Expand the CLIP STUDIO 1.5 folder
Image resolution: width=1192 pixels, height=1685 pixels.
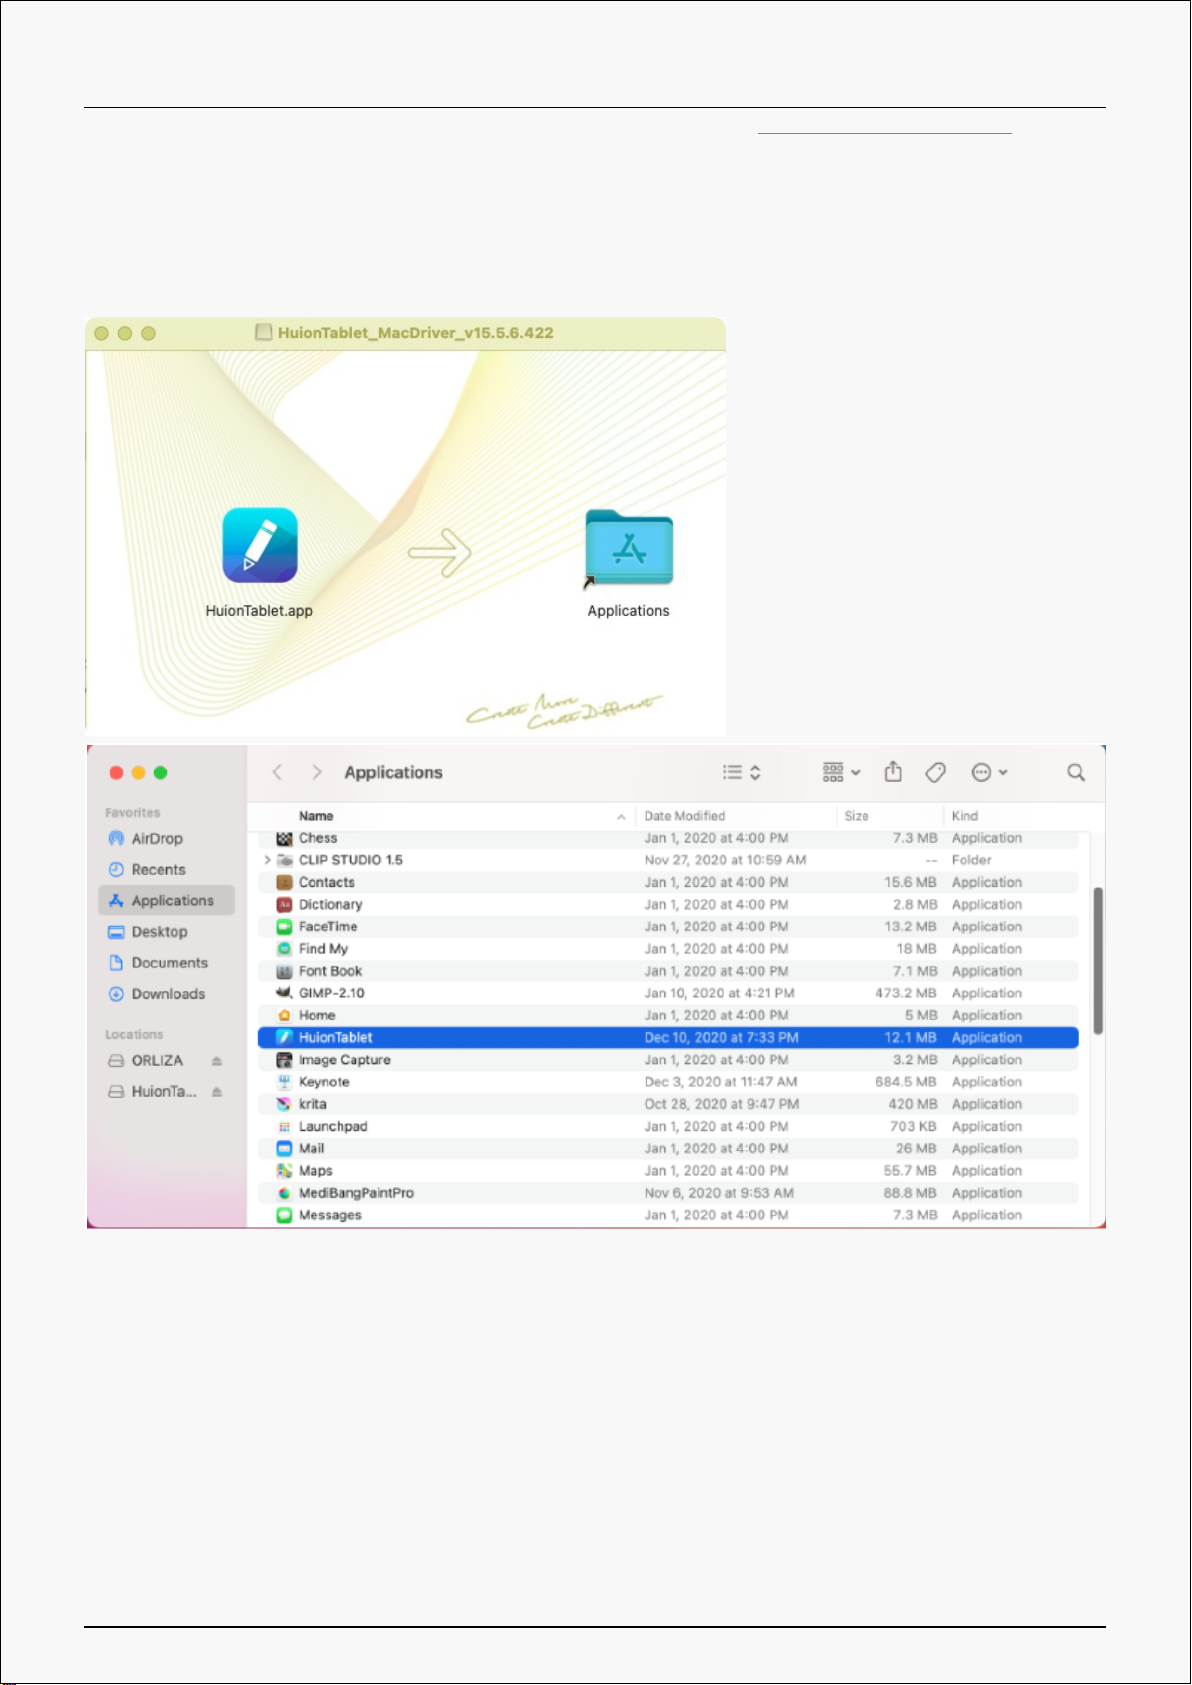point(267,860)
